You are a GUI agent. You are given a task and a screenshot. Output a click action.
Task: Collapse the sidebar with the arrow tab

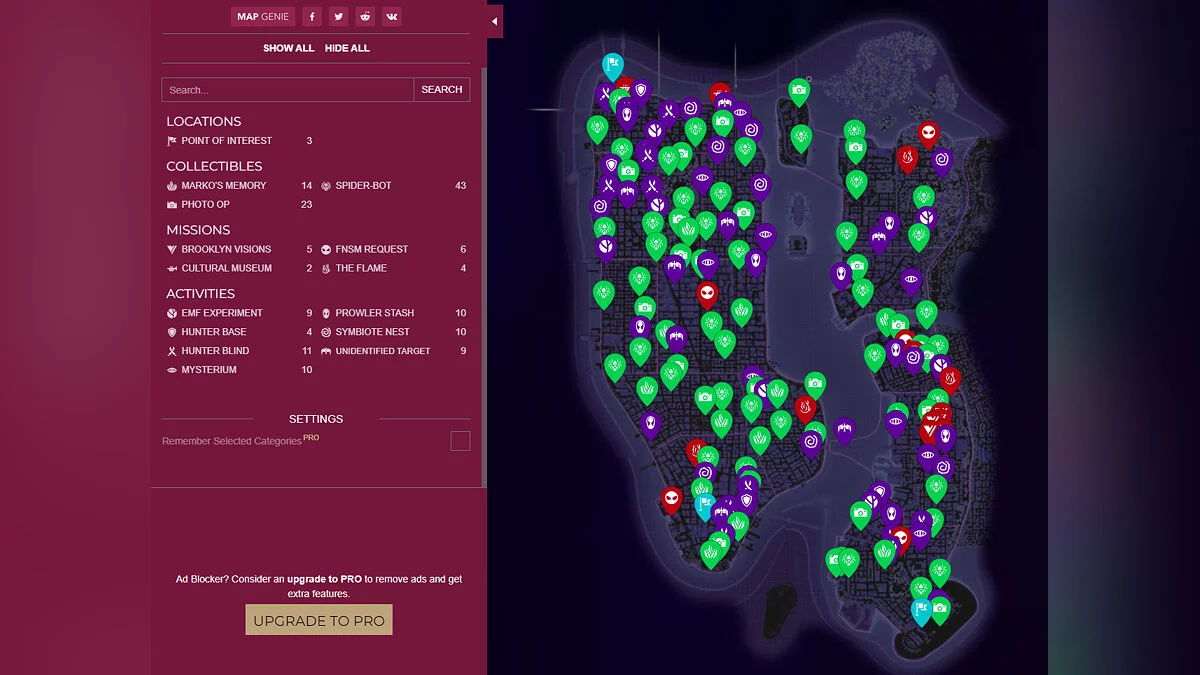[x=495, y=21]
